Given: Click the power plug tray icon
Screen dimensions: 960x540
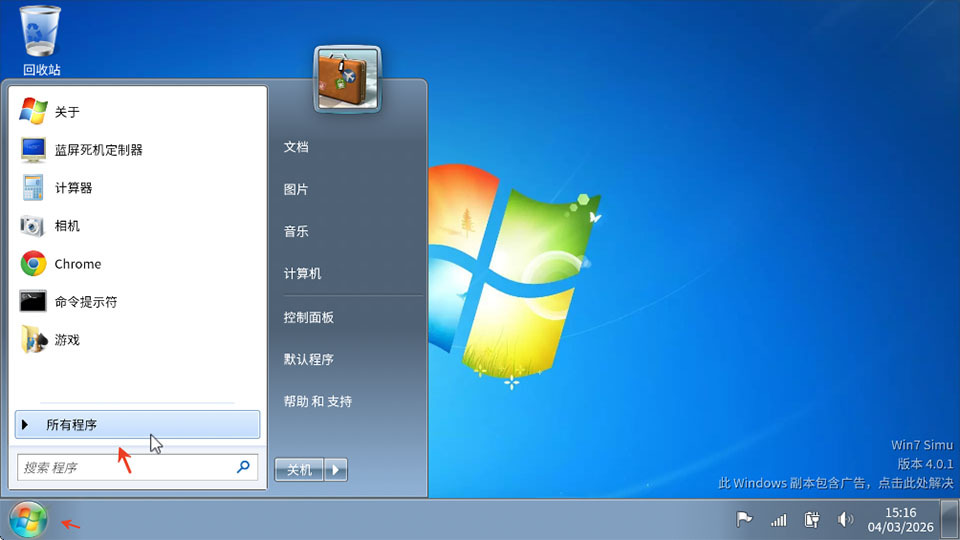Looking at the screenshot, I should point(812,520).
